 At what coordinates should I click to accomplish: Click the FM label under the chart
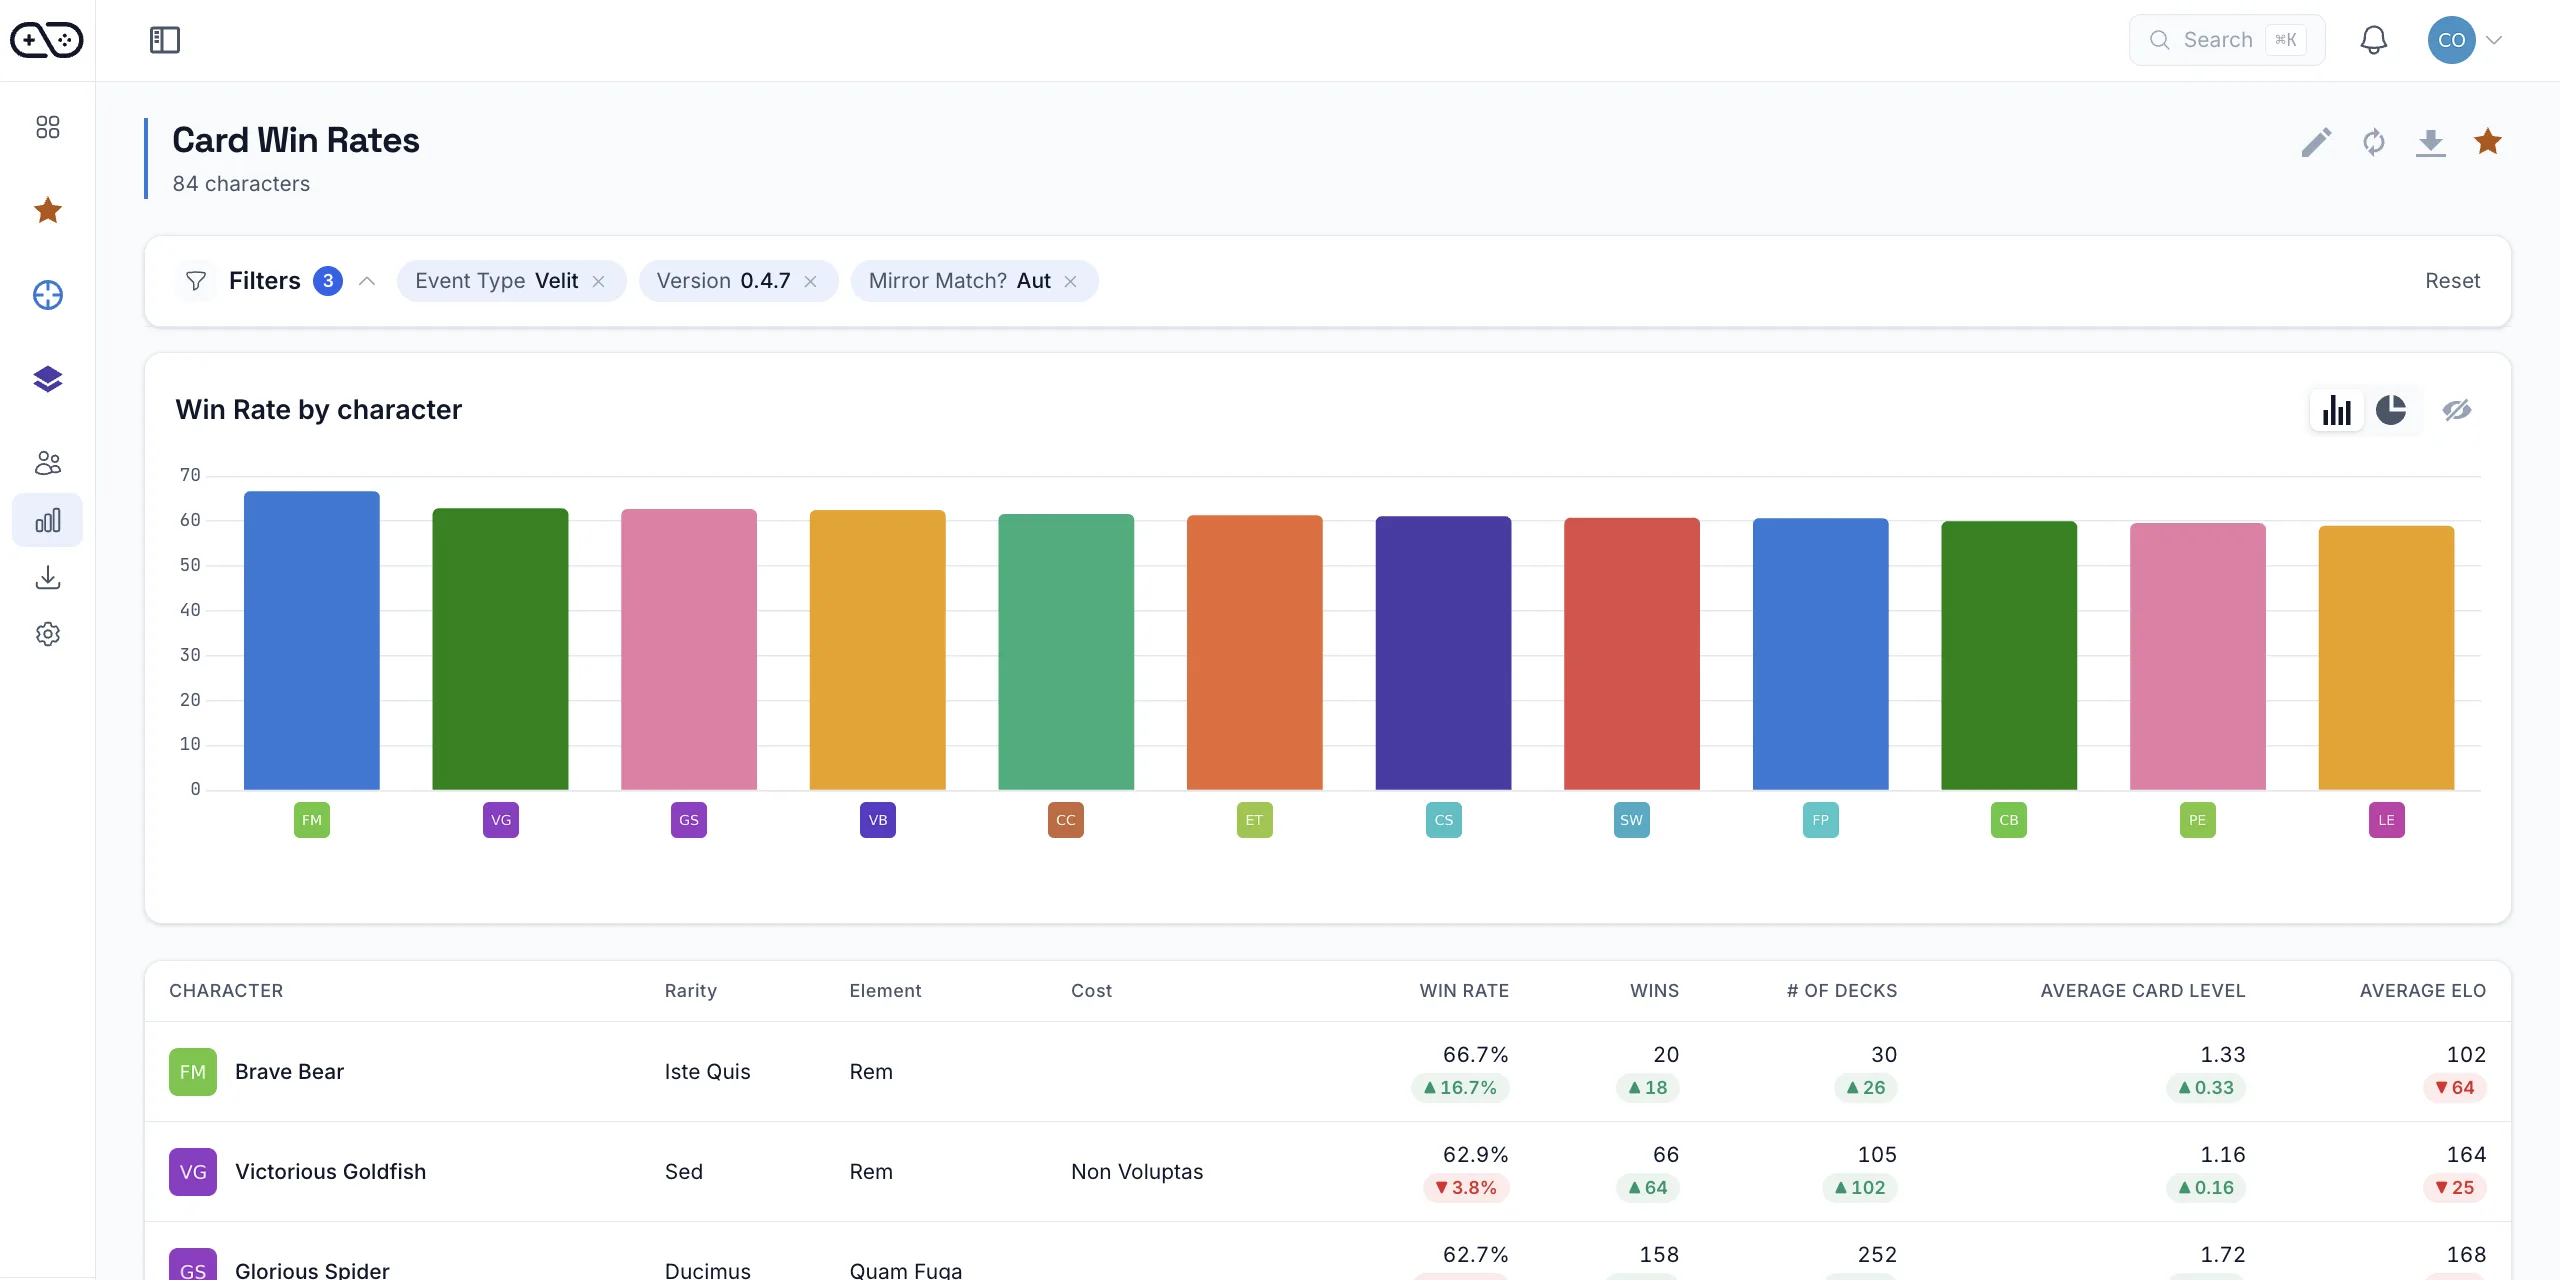click(312, 820)
